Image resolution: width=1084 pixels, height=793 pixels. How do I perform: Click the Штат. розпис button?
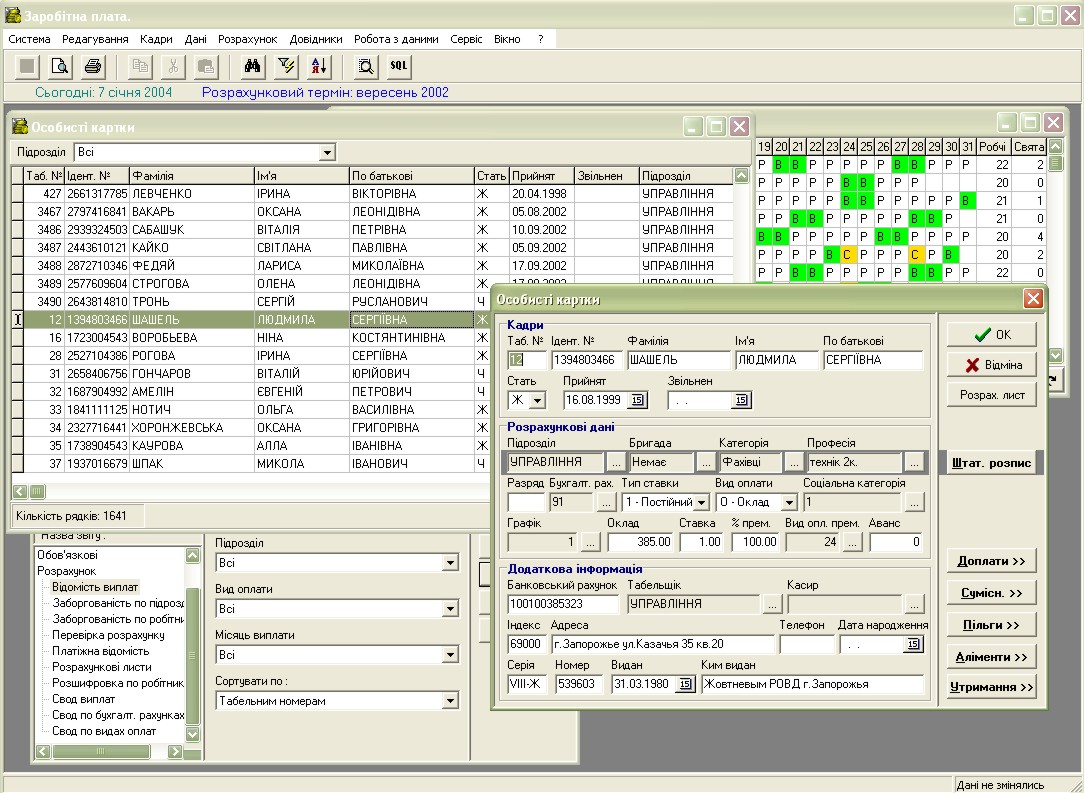pos(991,463)
